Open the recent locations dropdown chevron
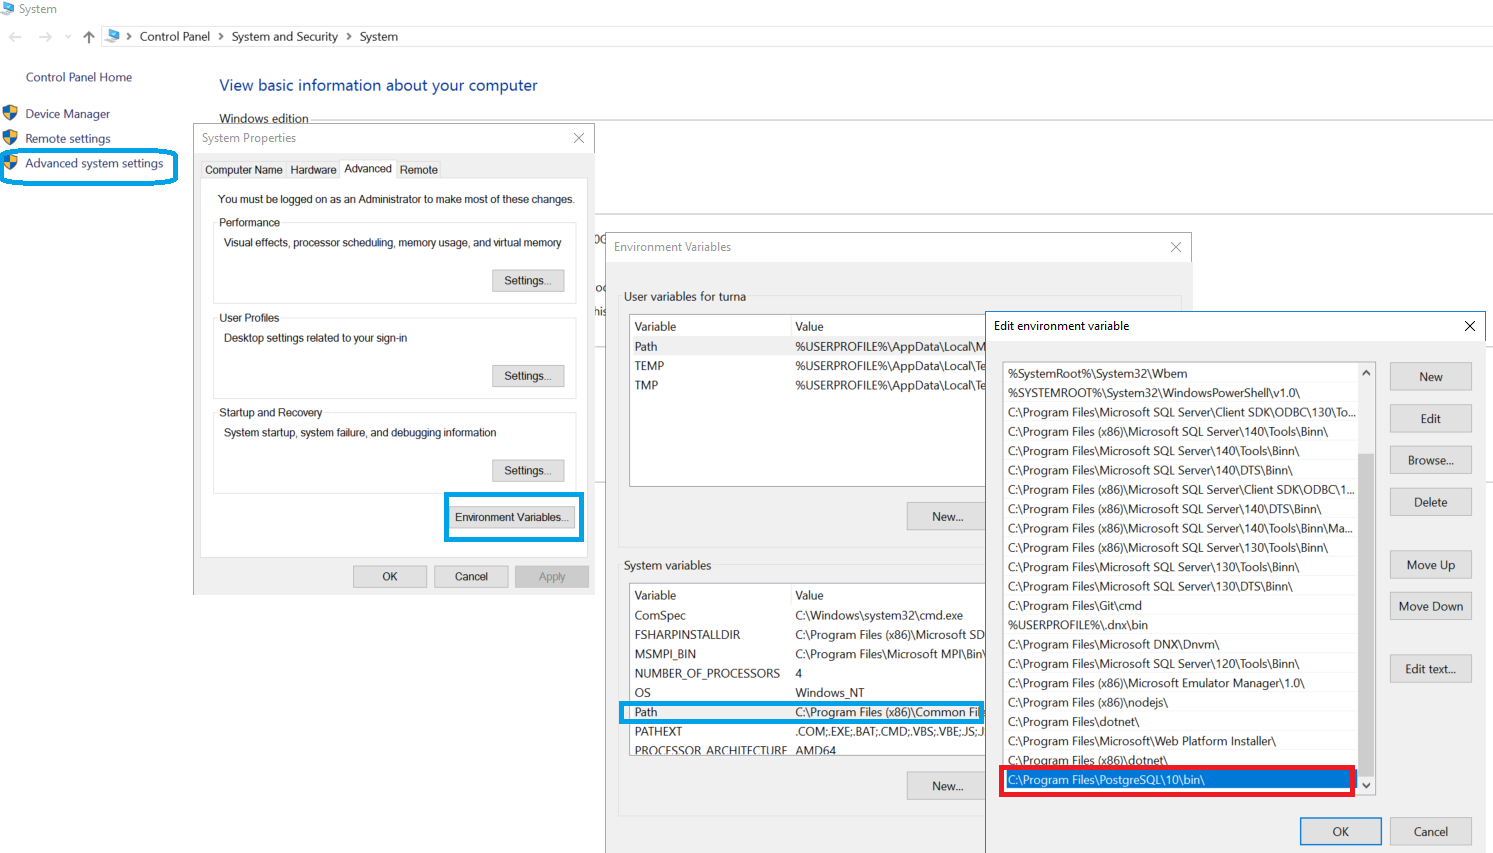Image resolution: width=1493 pixels, height=853 pixels. coord(68,37)
